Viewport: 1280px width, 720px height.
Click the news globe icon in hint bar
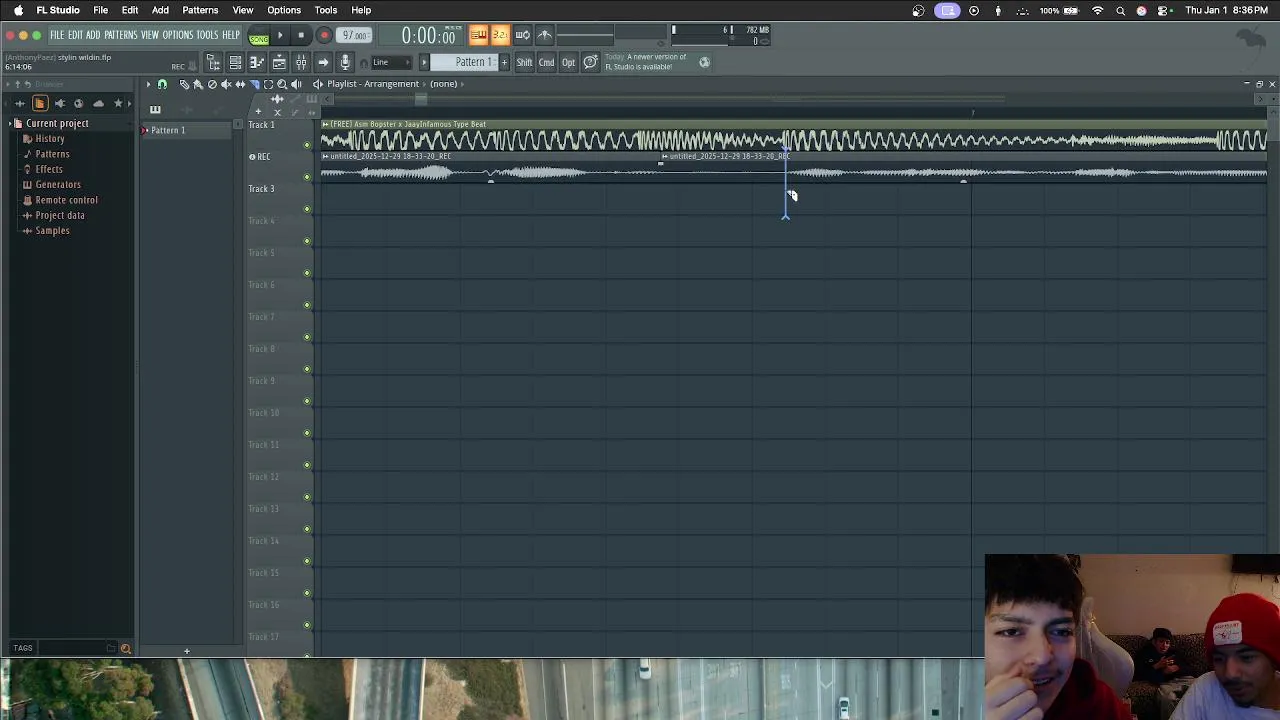[x=704, y=62]
